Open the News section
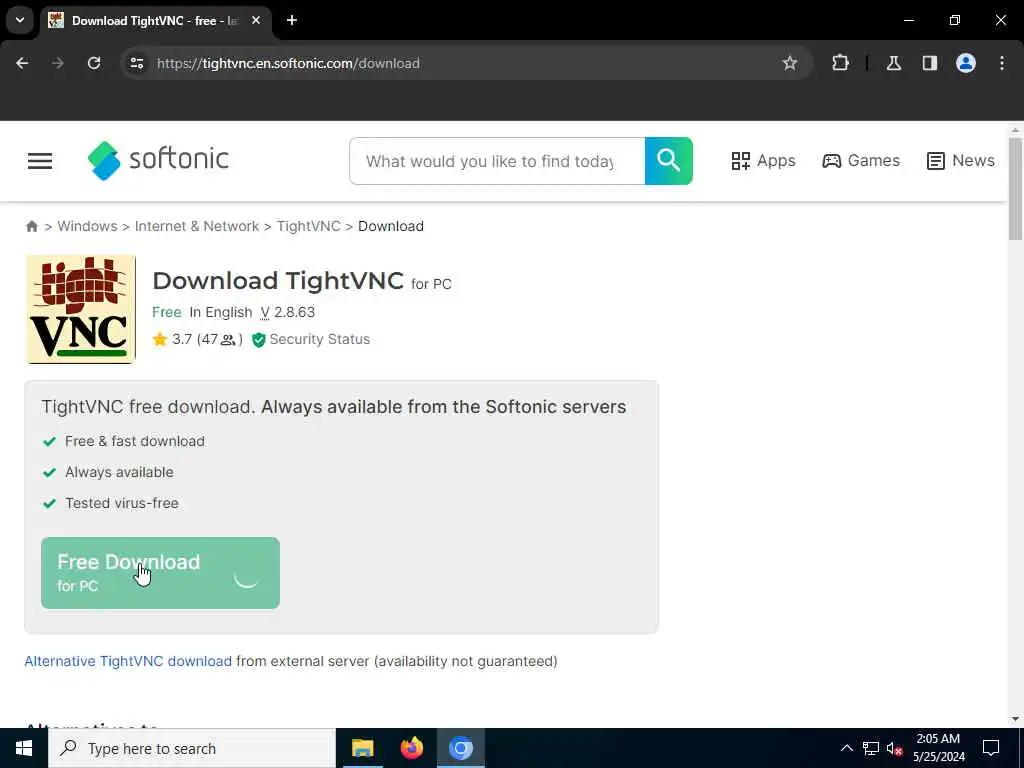Viewport: 1024px width, 768px height. coord(961,161)
